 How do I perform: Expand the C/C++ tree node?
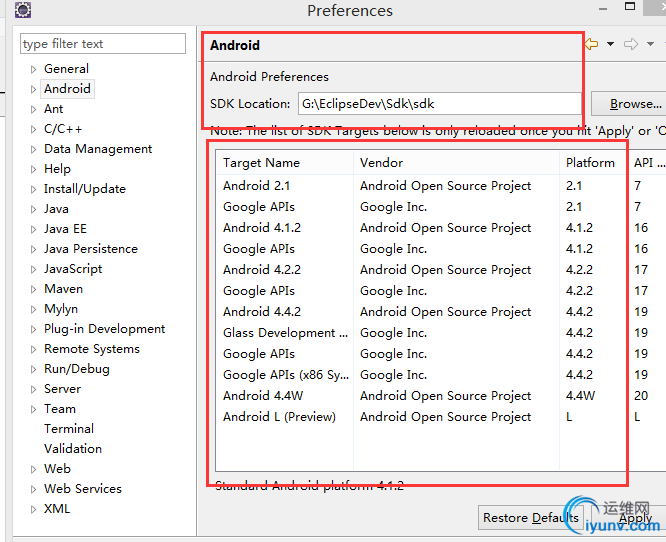33,129
